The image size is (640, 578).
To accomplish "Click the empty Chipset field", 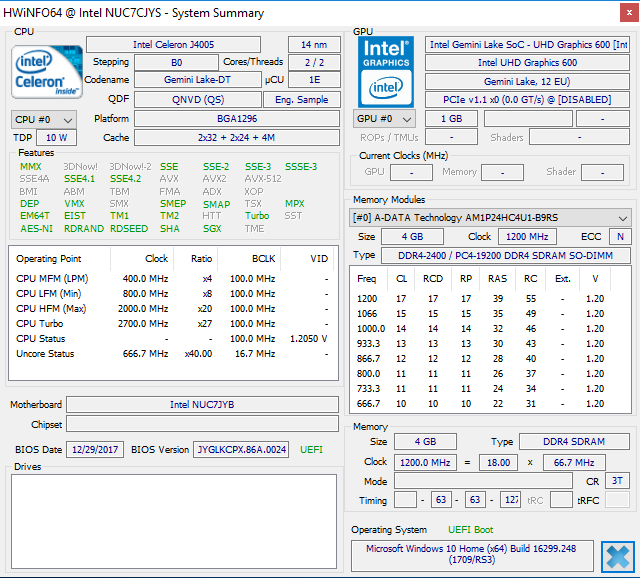I will (x=202, y=424).
